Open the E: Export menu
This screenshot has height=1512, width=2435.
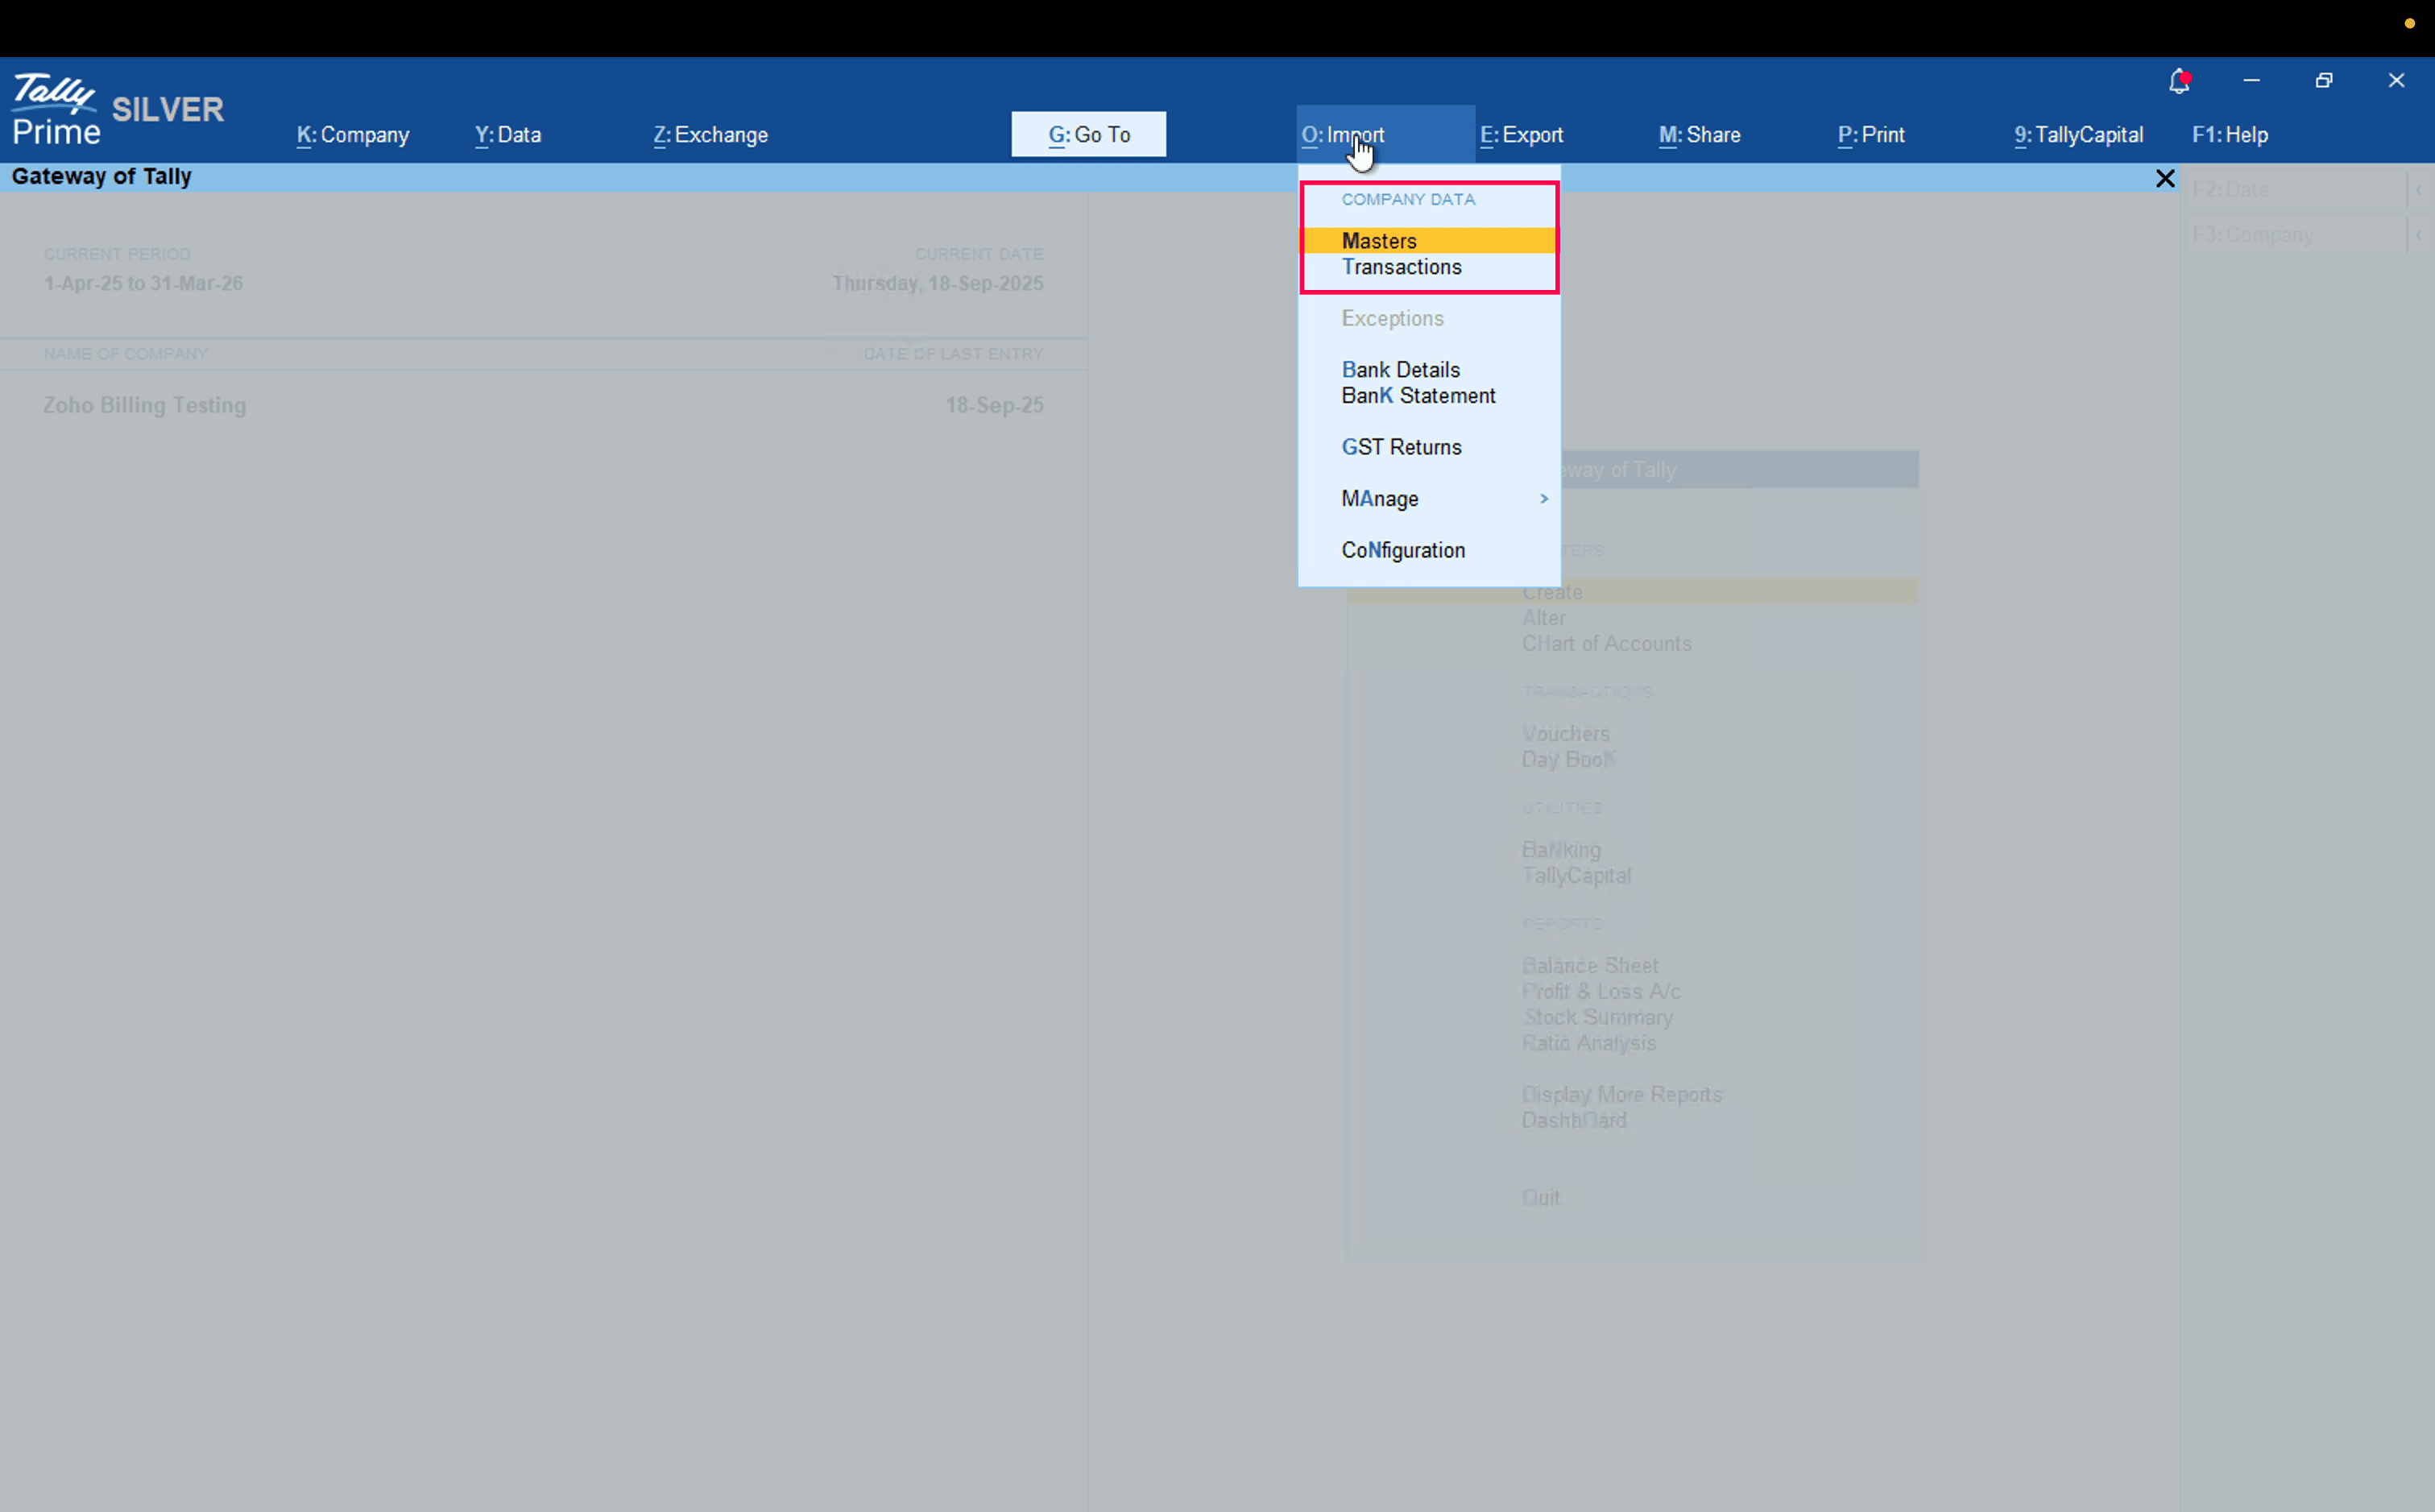coord(1521,135)
